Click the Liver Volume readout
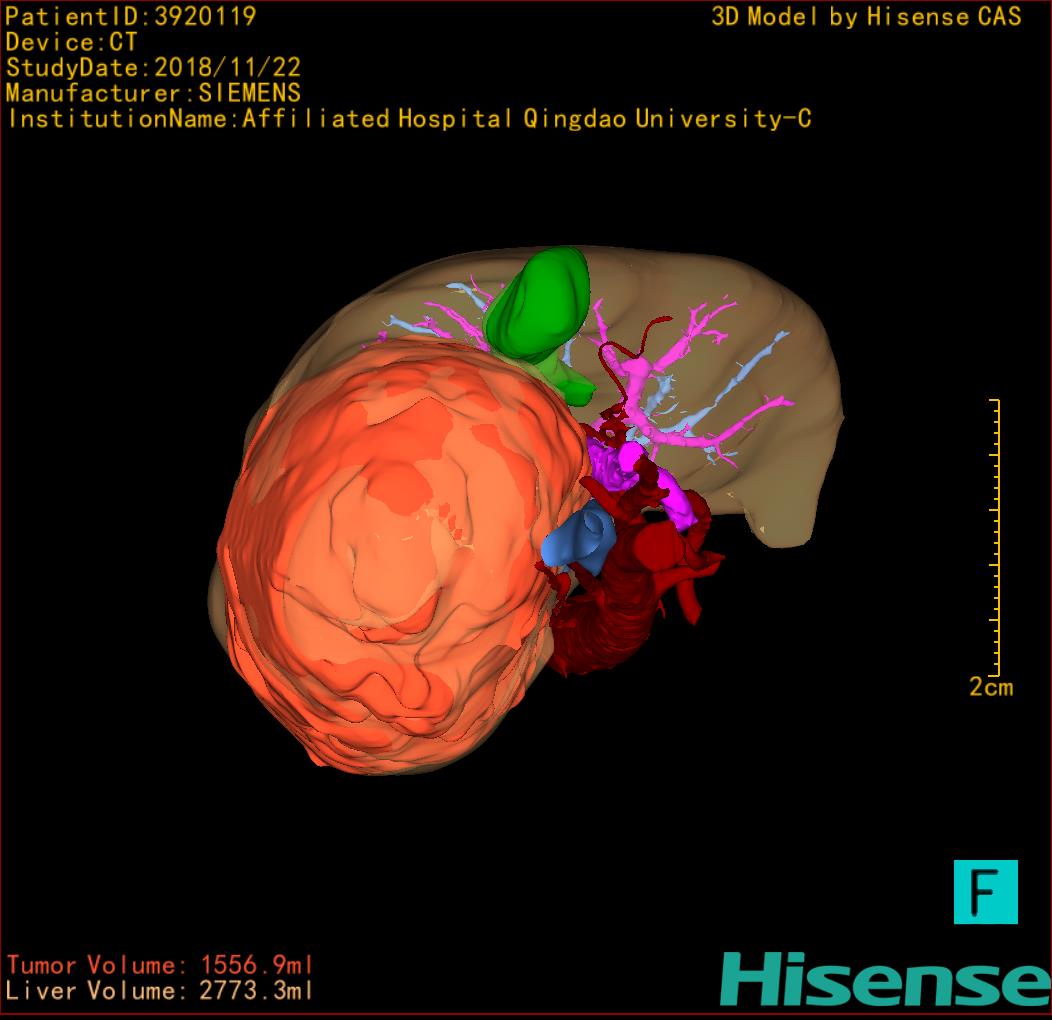 160,991
